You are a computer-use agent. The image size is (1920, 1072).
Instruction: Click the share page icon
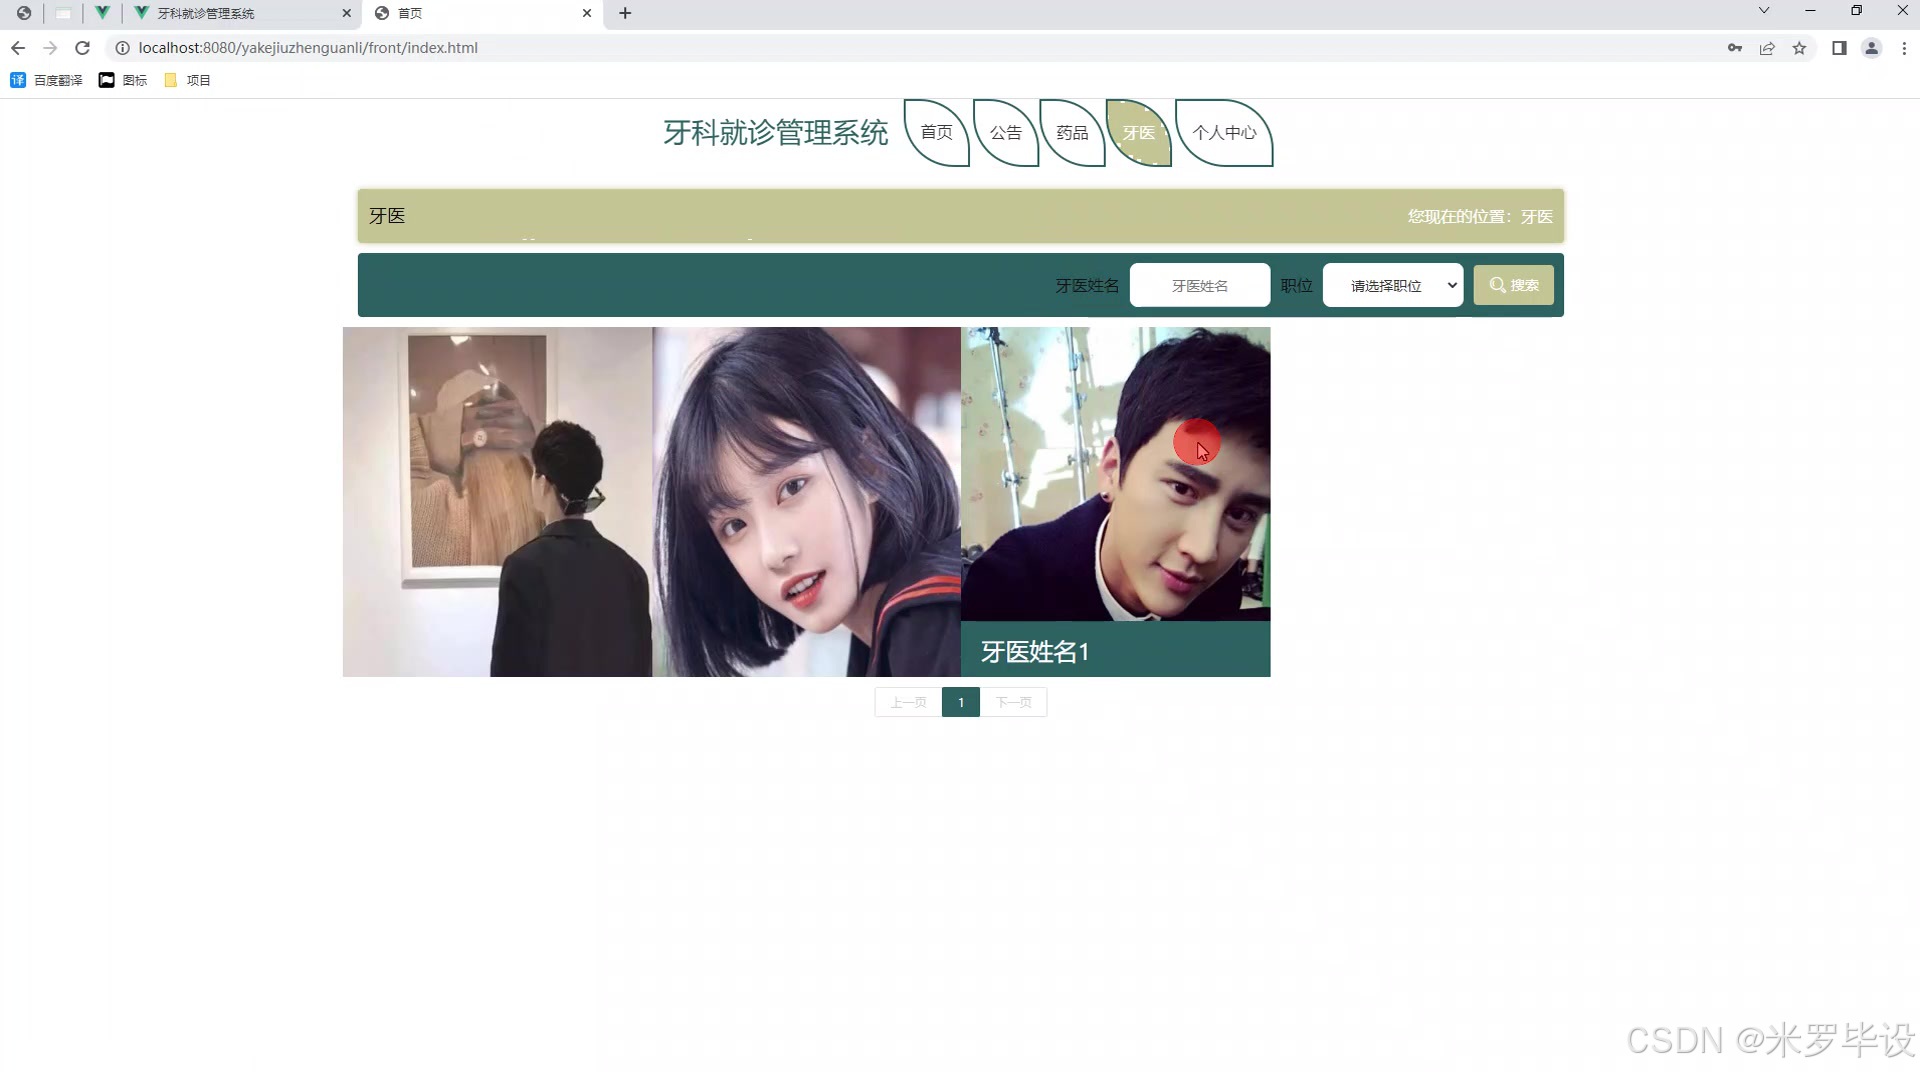1767,48
